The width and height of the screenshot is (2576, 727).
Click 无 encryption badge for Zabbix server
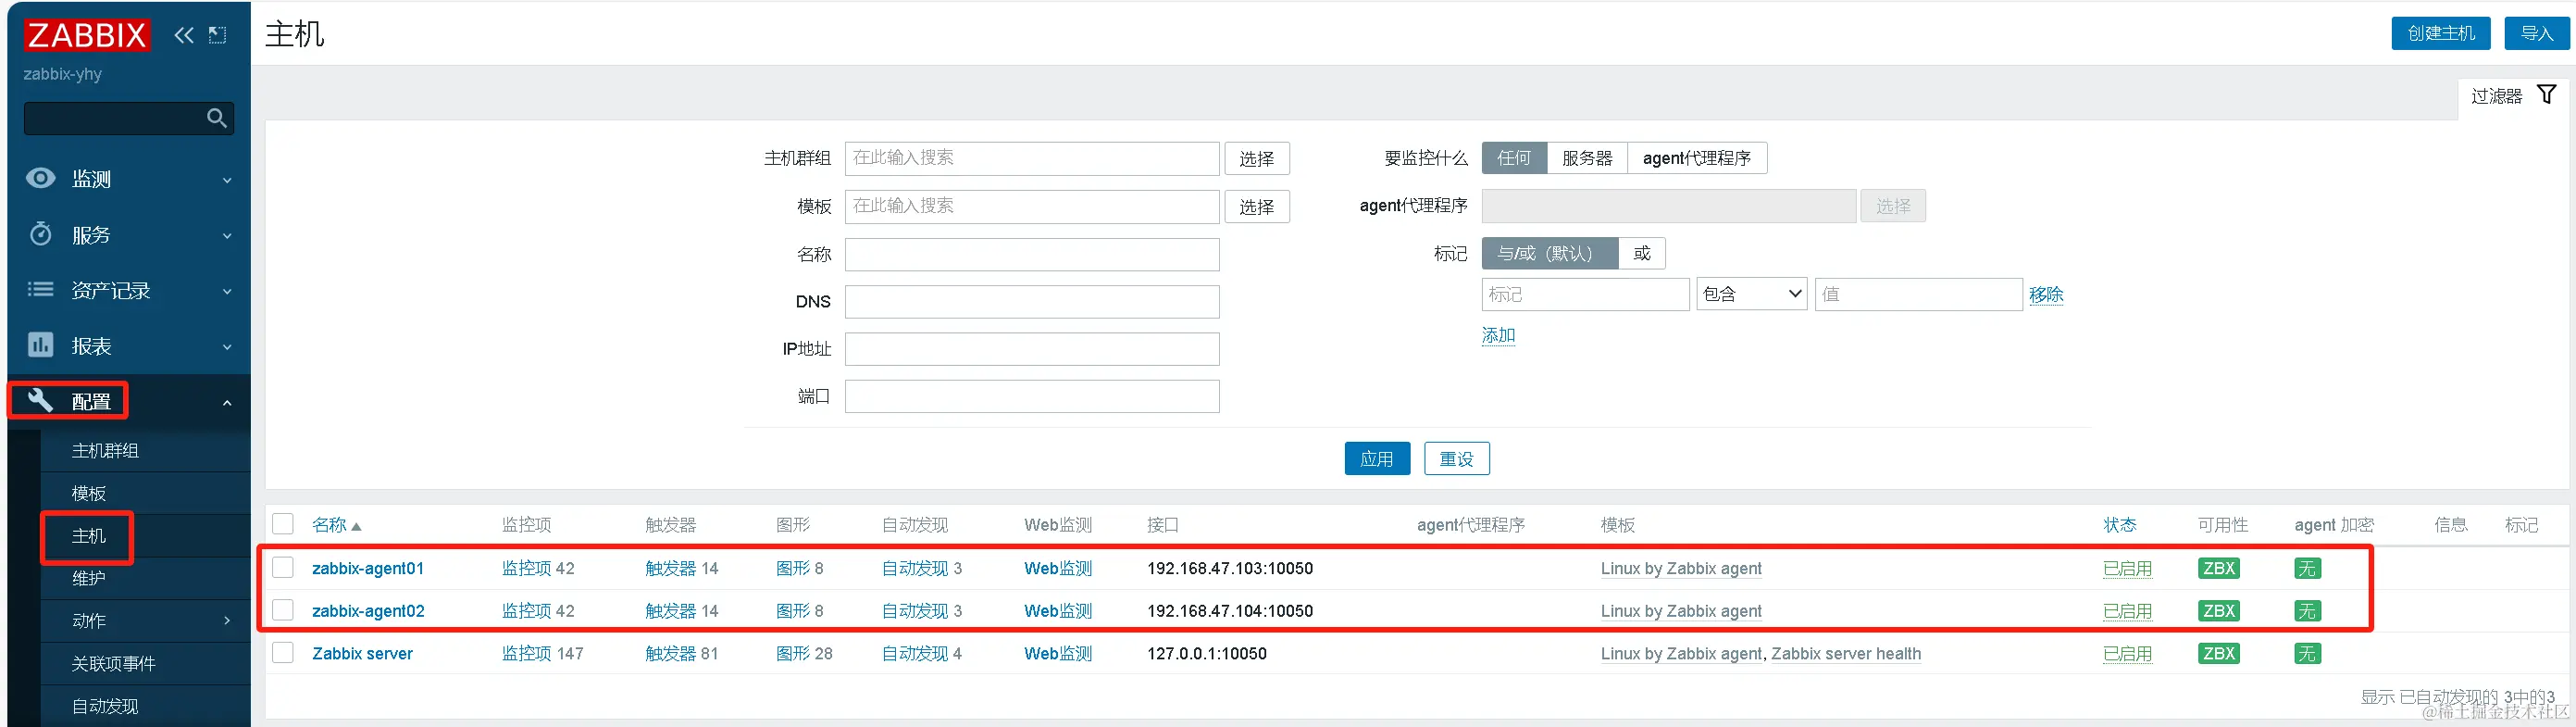pos(2307,653)
